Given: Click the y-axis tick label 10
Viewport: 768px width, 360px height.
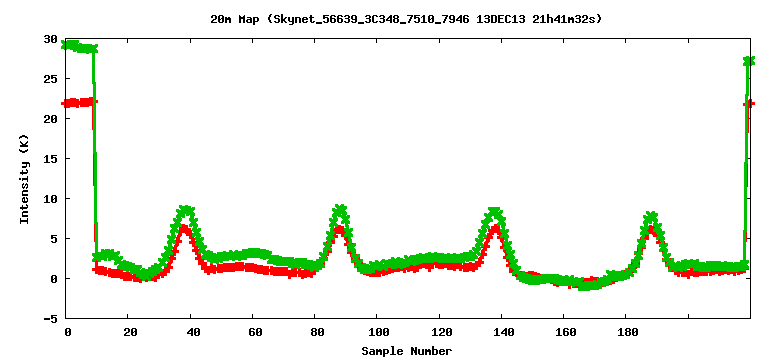Looking at the screenshot, I should coord(51,198).
